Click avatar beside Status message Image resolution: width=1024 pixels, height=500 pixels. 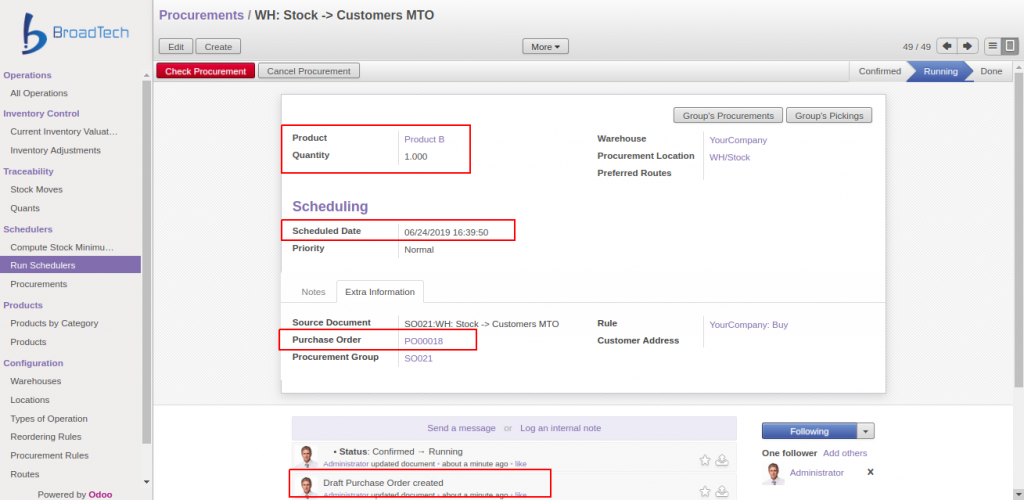point(305,456)
